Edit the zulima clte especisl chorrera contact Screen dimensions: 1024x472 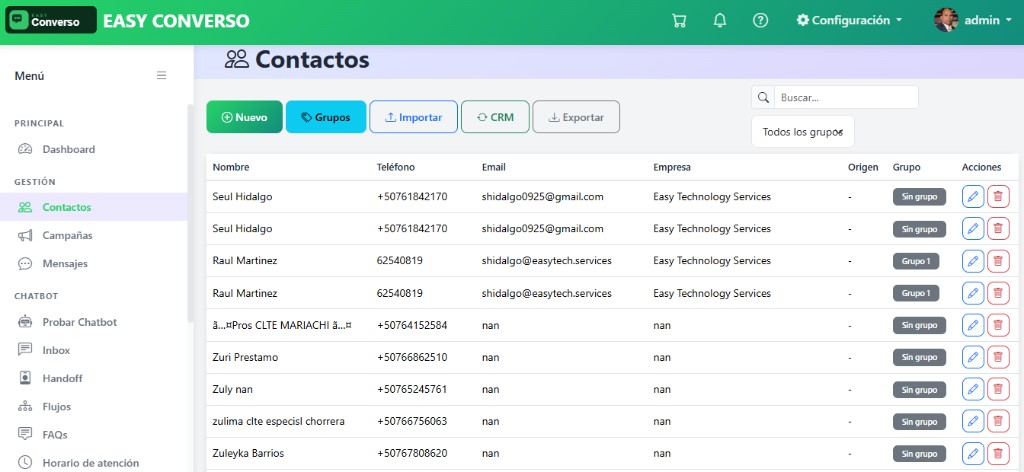973,421
